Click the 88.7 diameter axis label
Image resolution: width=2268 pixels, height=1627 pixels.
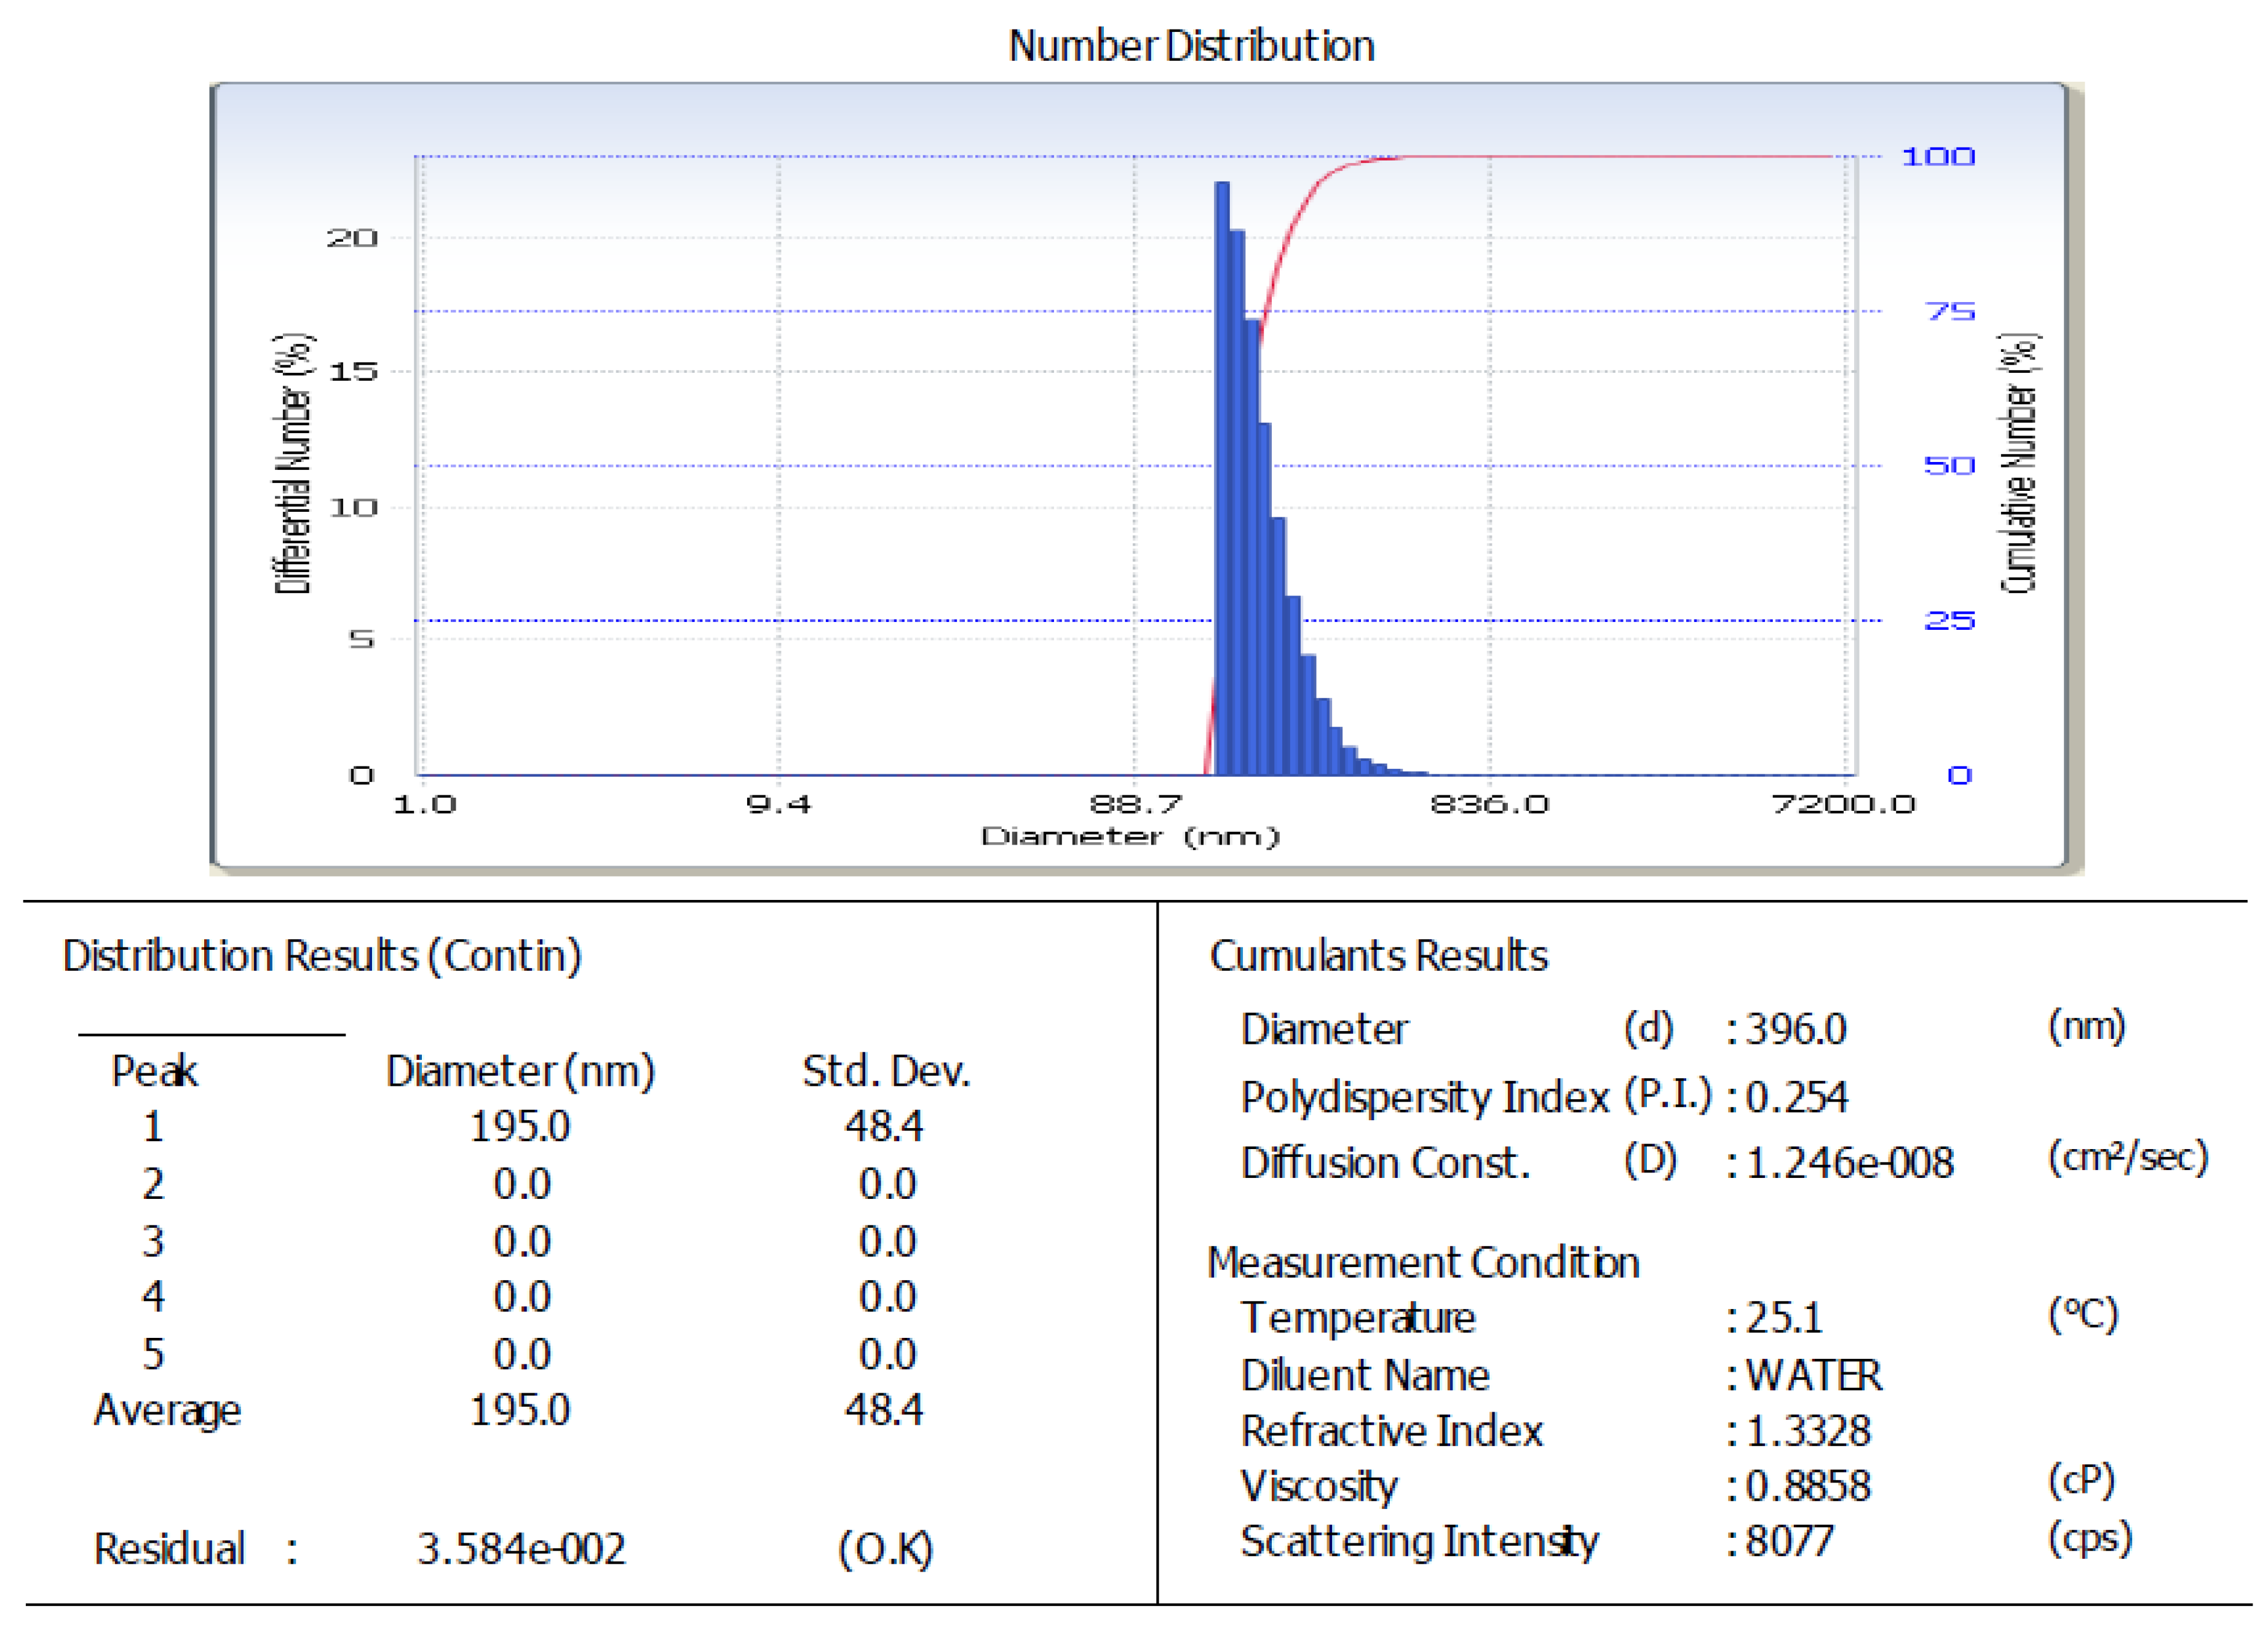point(1135,804)
